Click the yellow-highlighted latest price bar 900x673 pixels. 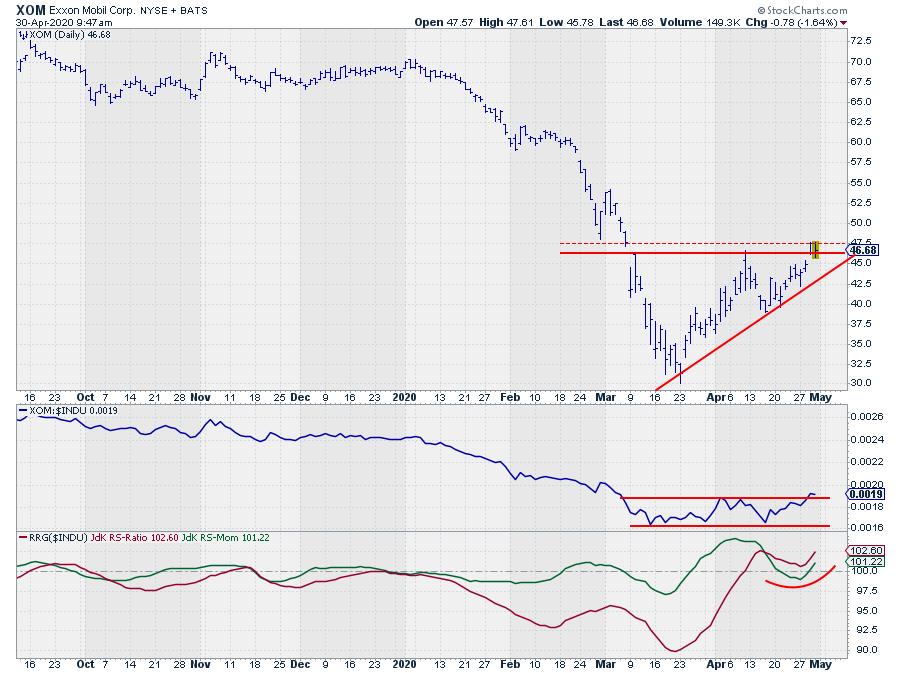click(815, 250)
